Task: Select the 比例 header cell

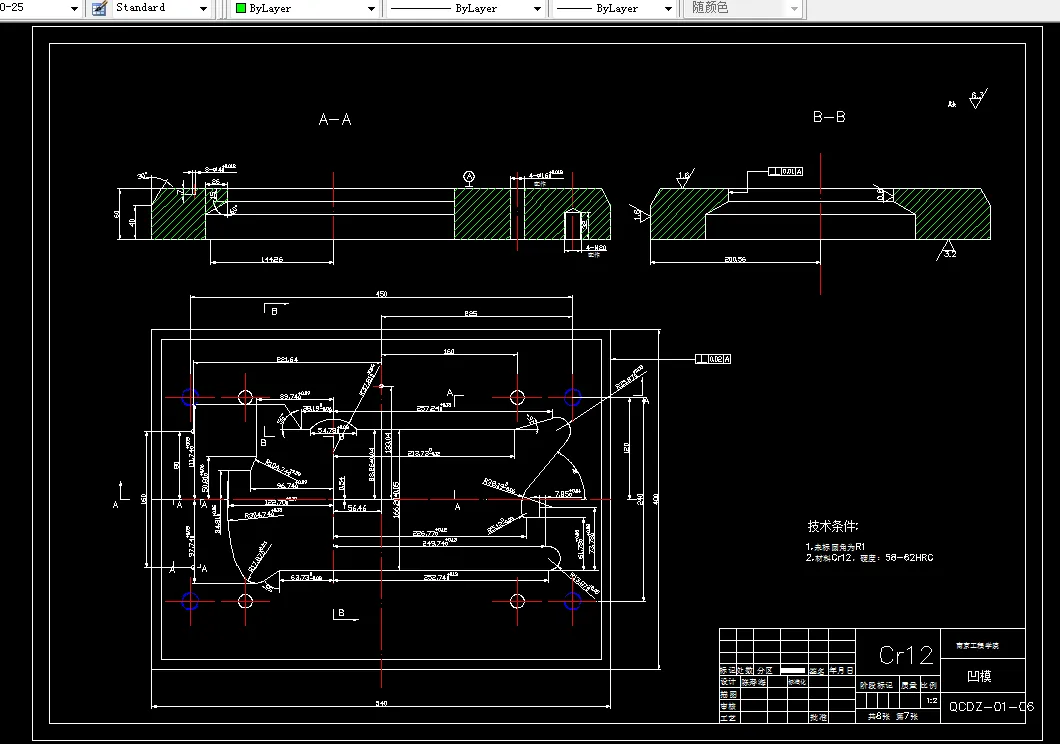Action: pos(930,685)
